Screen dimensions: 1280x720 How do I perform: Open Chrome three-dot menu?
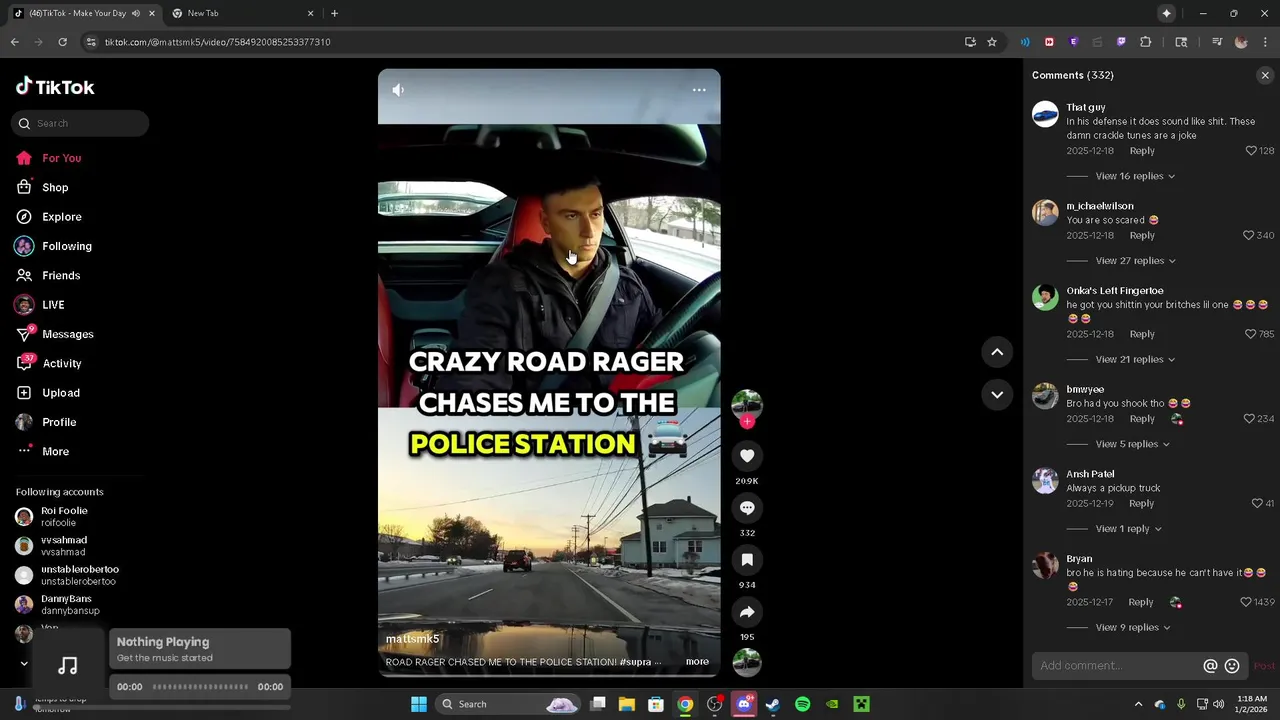(1265, 42)
